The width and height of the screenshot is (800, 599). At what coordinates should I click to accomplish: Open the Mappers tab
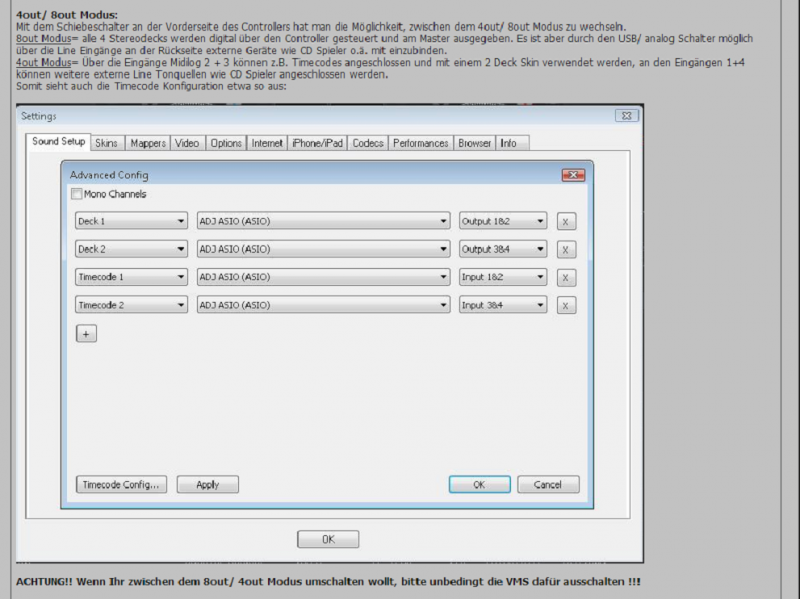[x=148, y=143]
